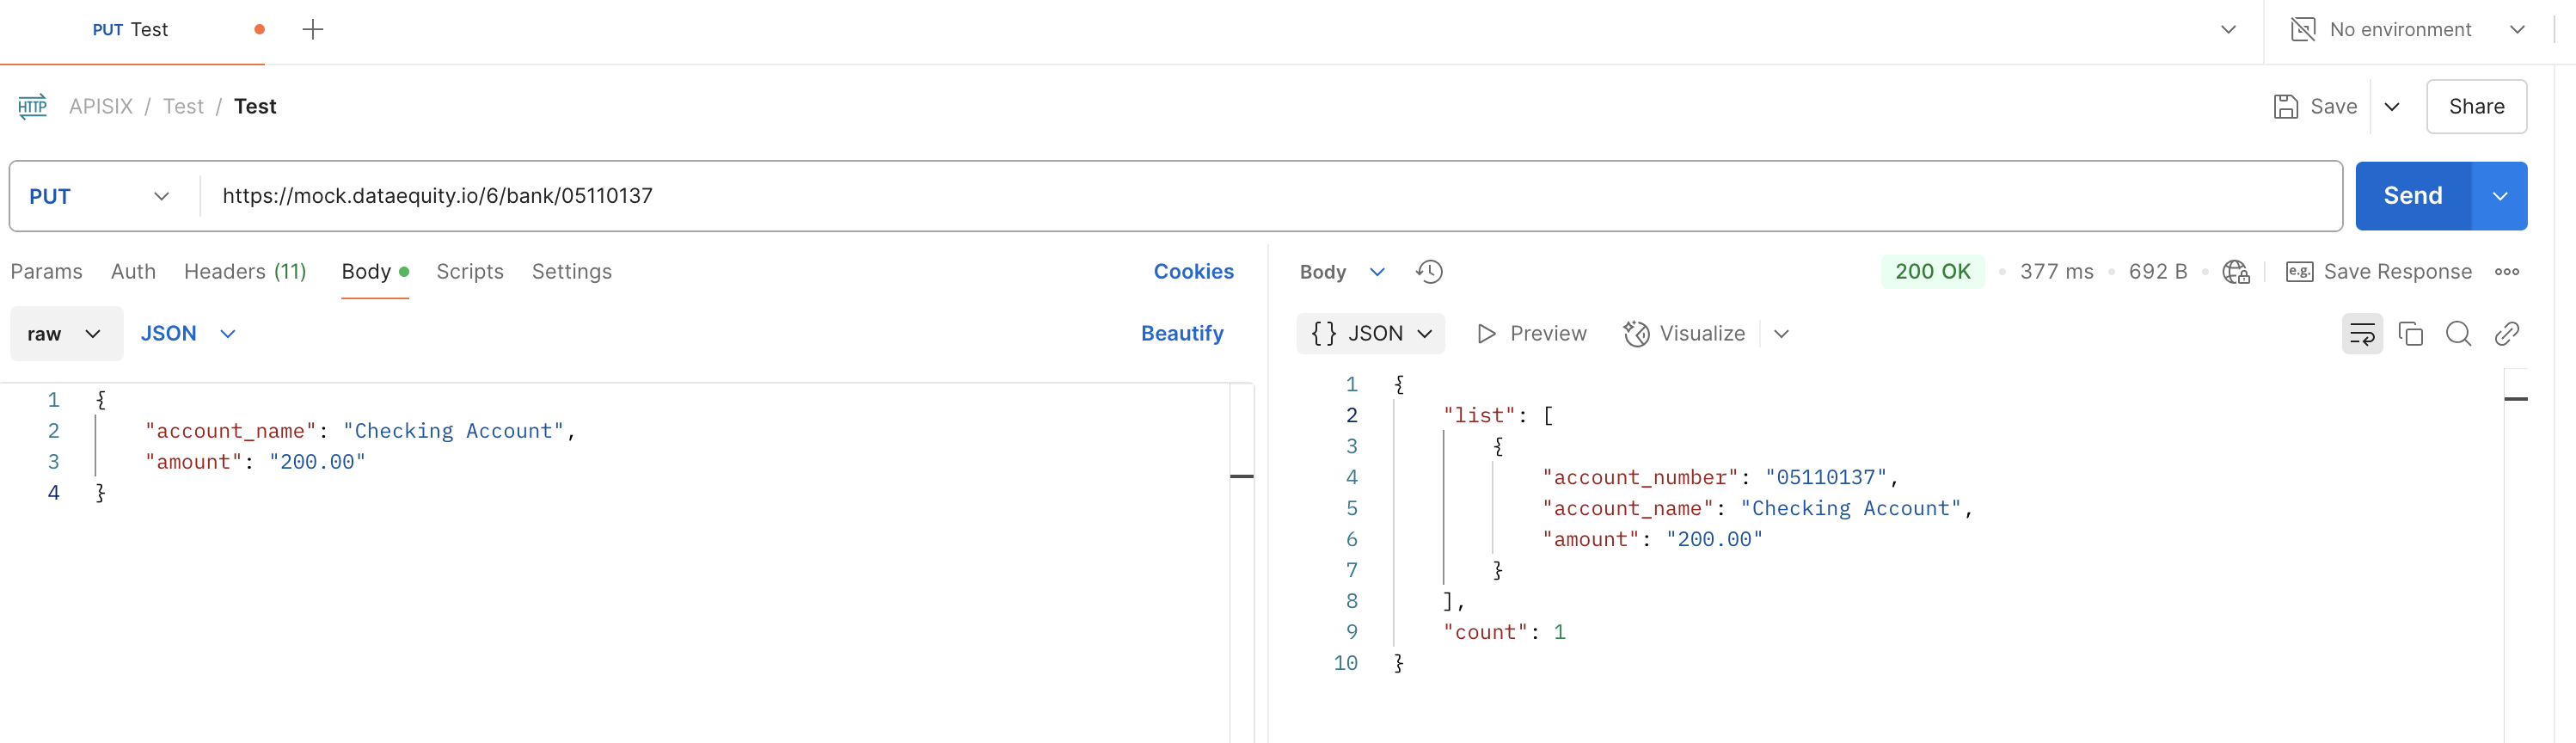Switch to the Auth tab

pos(133,272)
